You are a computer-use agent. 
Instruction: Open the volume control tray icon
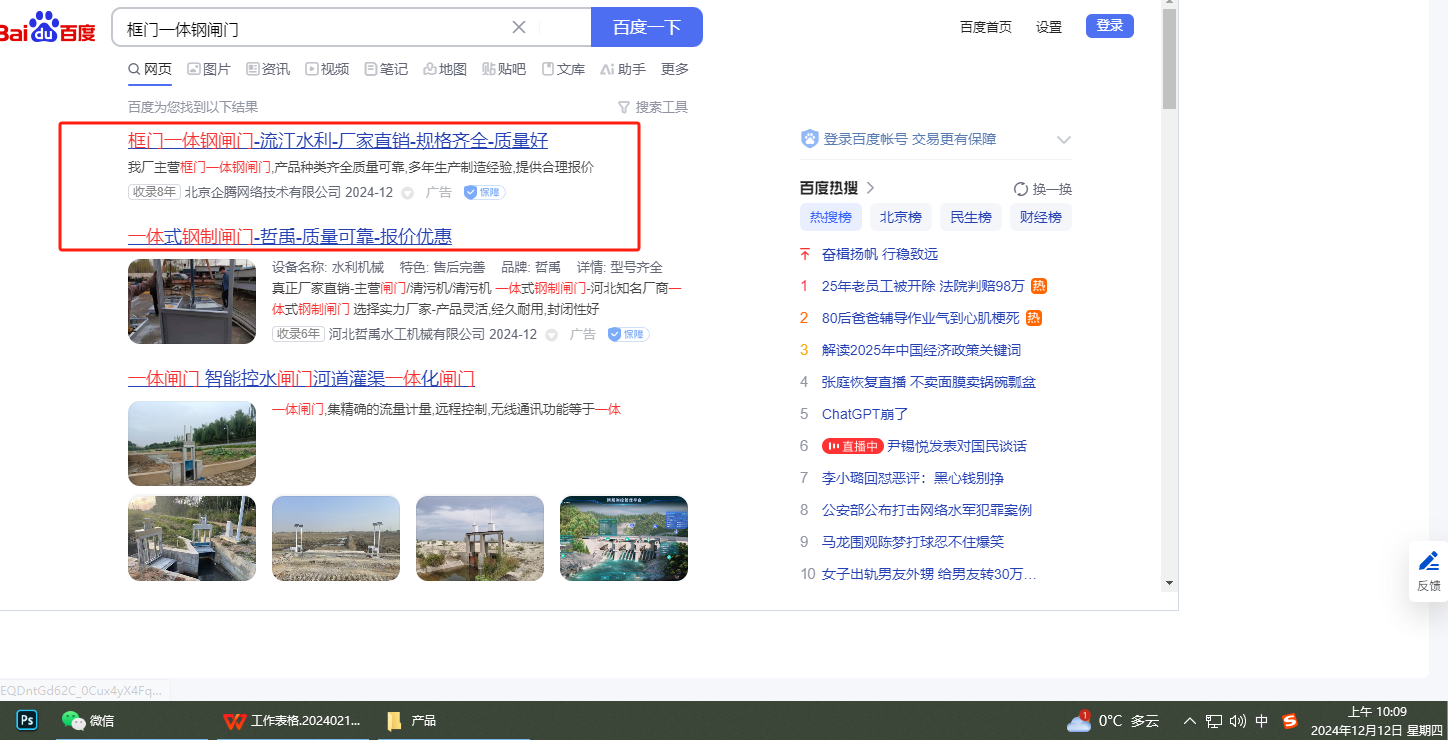(1238, 721)
